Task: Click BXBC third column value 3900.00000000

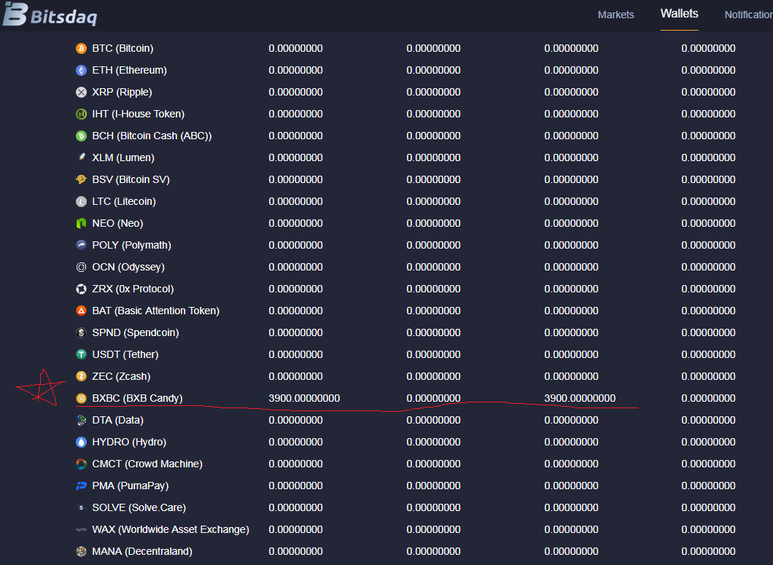Action: pos(580,398)
